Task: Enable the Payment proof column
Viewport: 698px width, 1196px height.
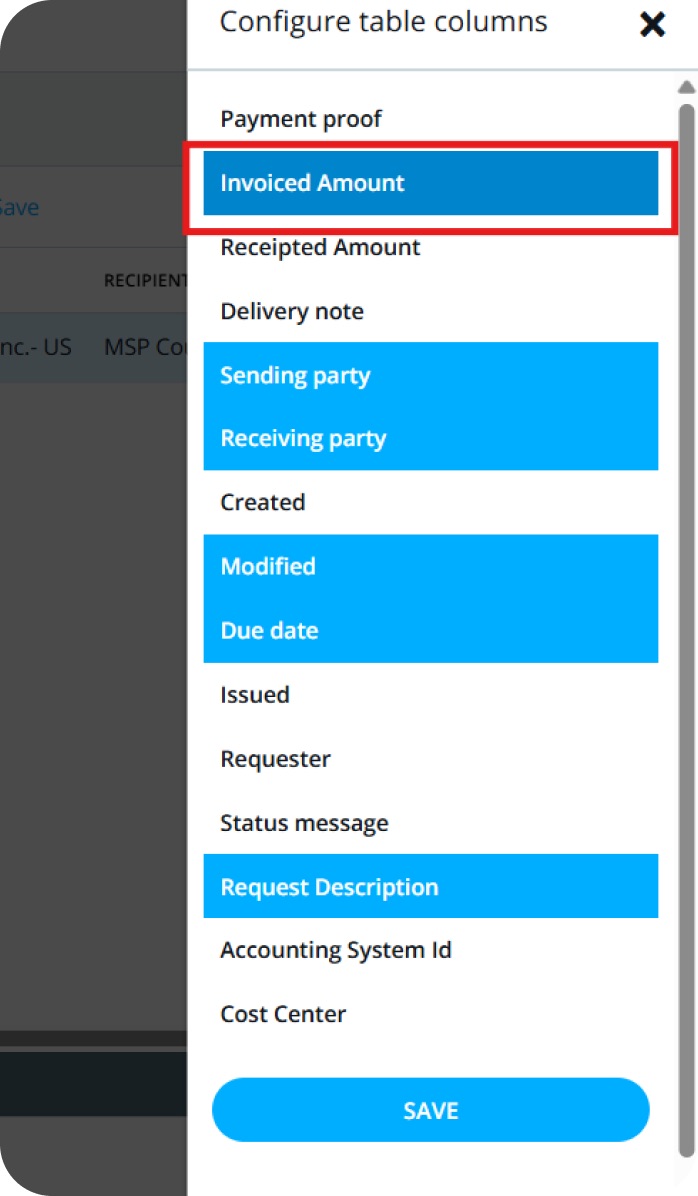Action: tap(301, 120)
